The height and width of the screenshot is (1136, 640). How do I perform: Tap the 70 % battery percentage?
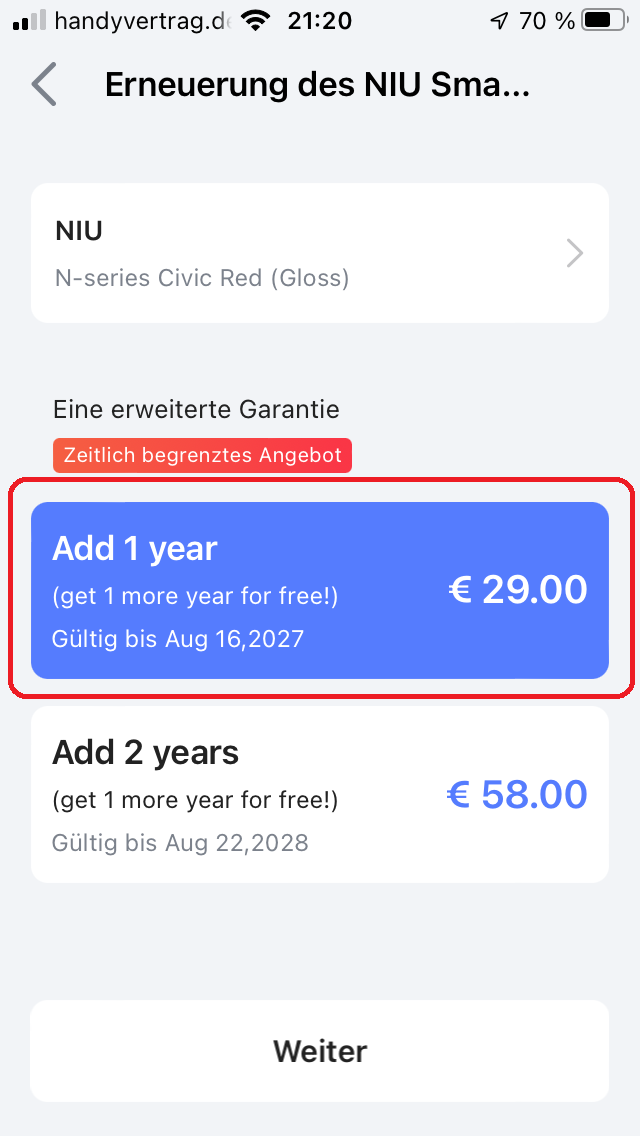[547, 20]
